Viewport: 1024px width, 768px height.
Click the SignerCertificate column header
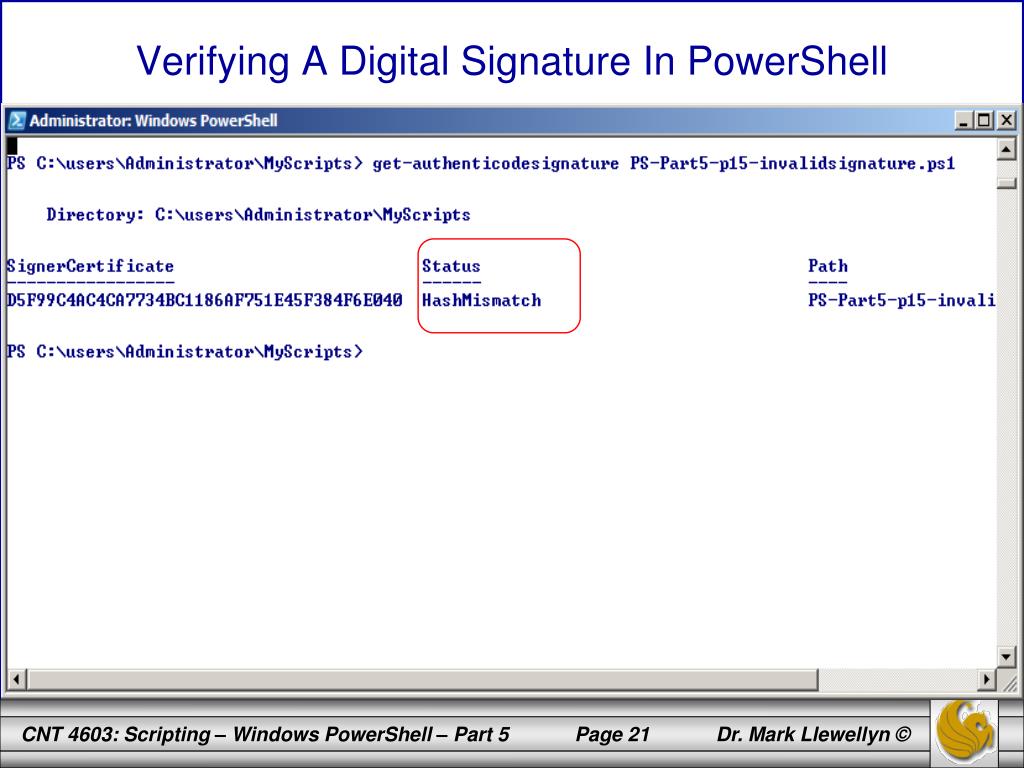click(x=90, y=266)
